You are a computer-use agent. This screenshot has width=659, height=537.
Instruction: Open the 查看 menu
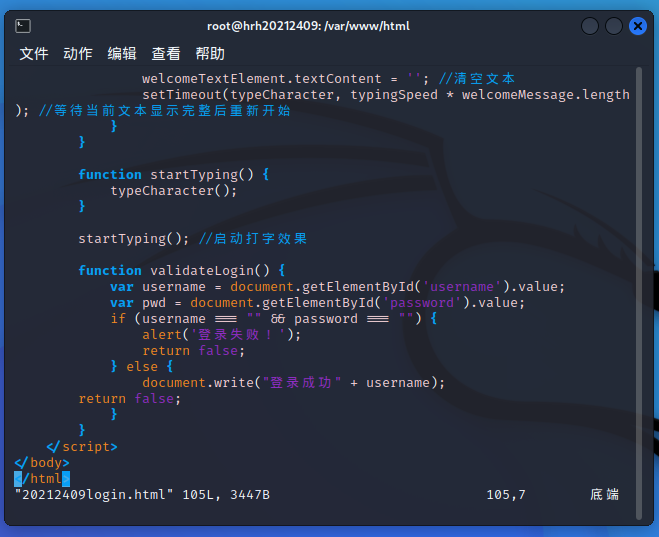[x=166, y=54]
